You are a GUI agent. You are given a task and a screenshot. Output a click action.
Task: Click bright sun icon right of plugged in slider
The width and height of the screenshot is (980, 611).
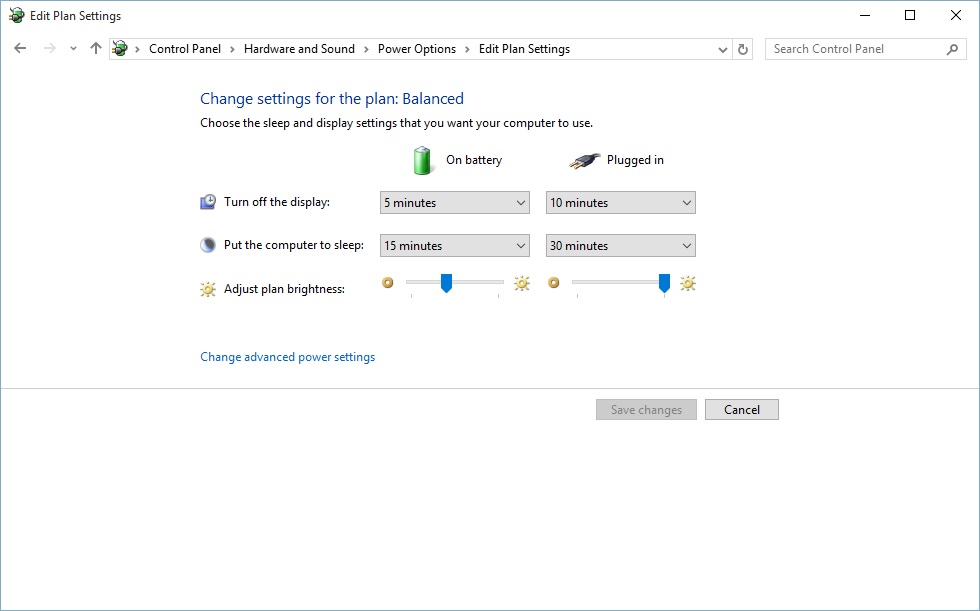(x=688, y=284)
